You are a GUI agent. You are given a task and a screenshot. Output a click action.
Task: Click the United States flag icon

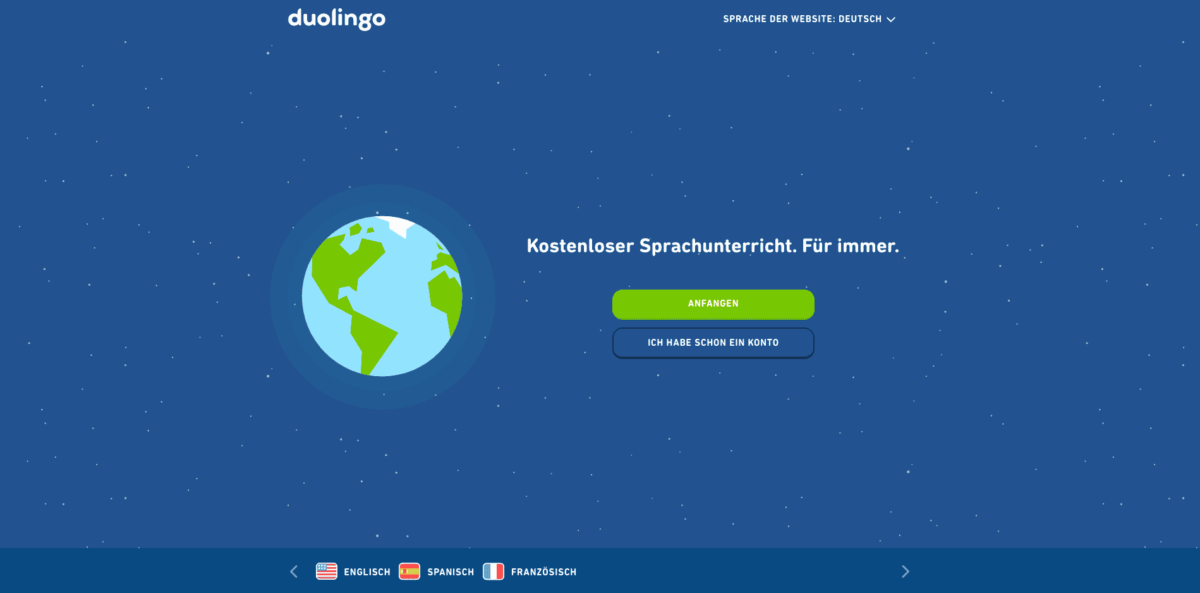(x=327, y=572)
